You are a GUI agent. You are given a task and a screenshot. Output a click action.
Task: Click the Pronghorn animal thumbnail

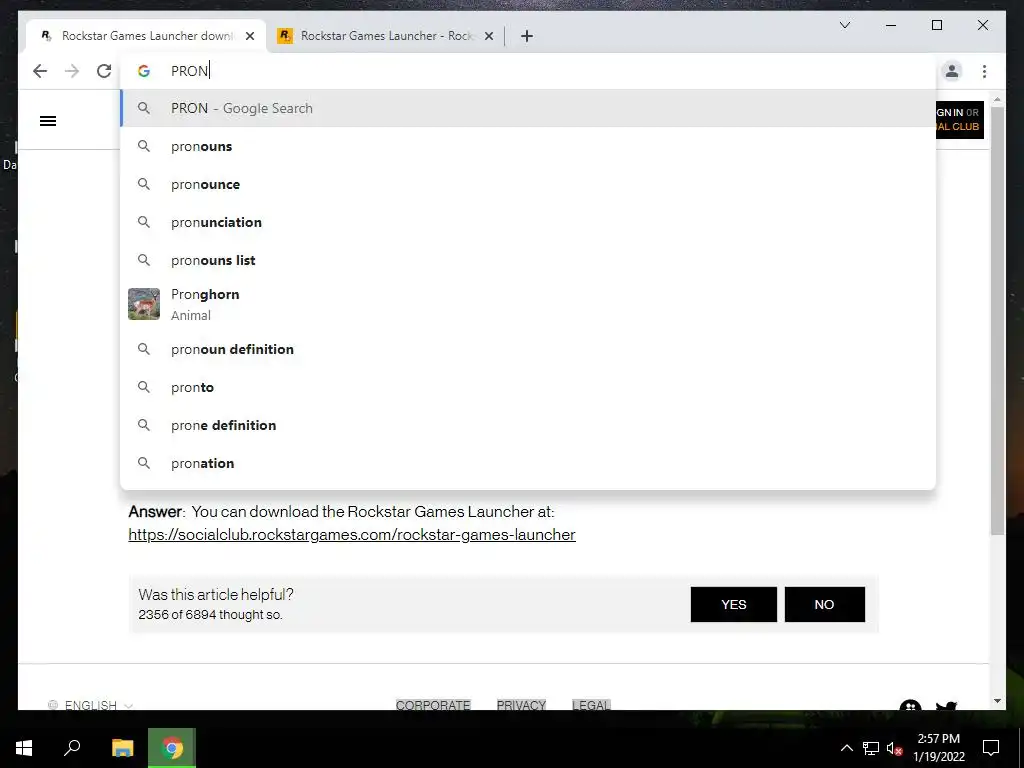[x=144, y=304]
